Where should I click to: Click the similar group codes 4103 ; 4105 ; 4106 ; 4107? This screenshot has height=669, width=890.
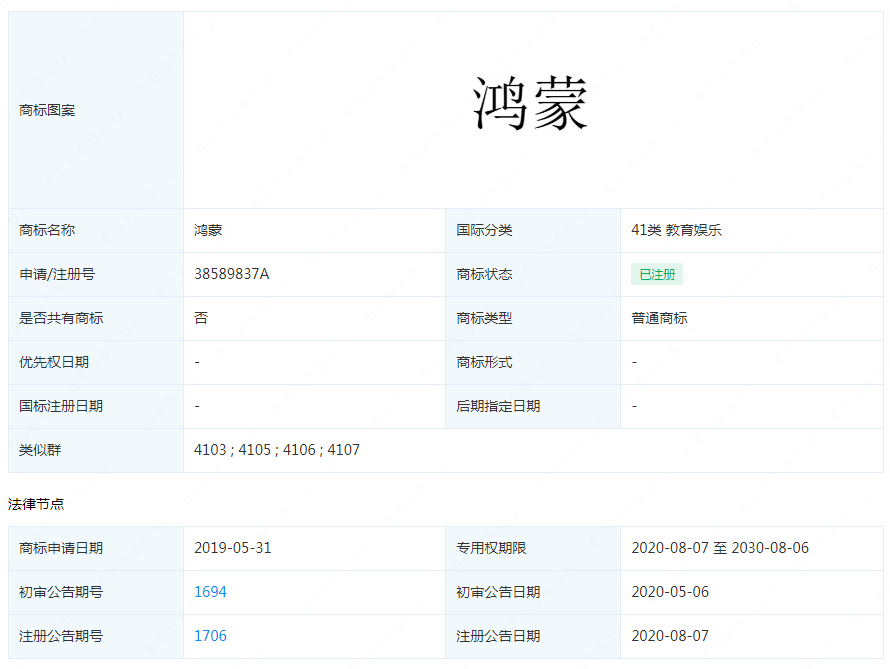pyautogui.click(x=277, y=450)
